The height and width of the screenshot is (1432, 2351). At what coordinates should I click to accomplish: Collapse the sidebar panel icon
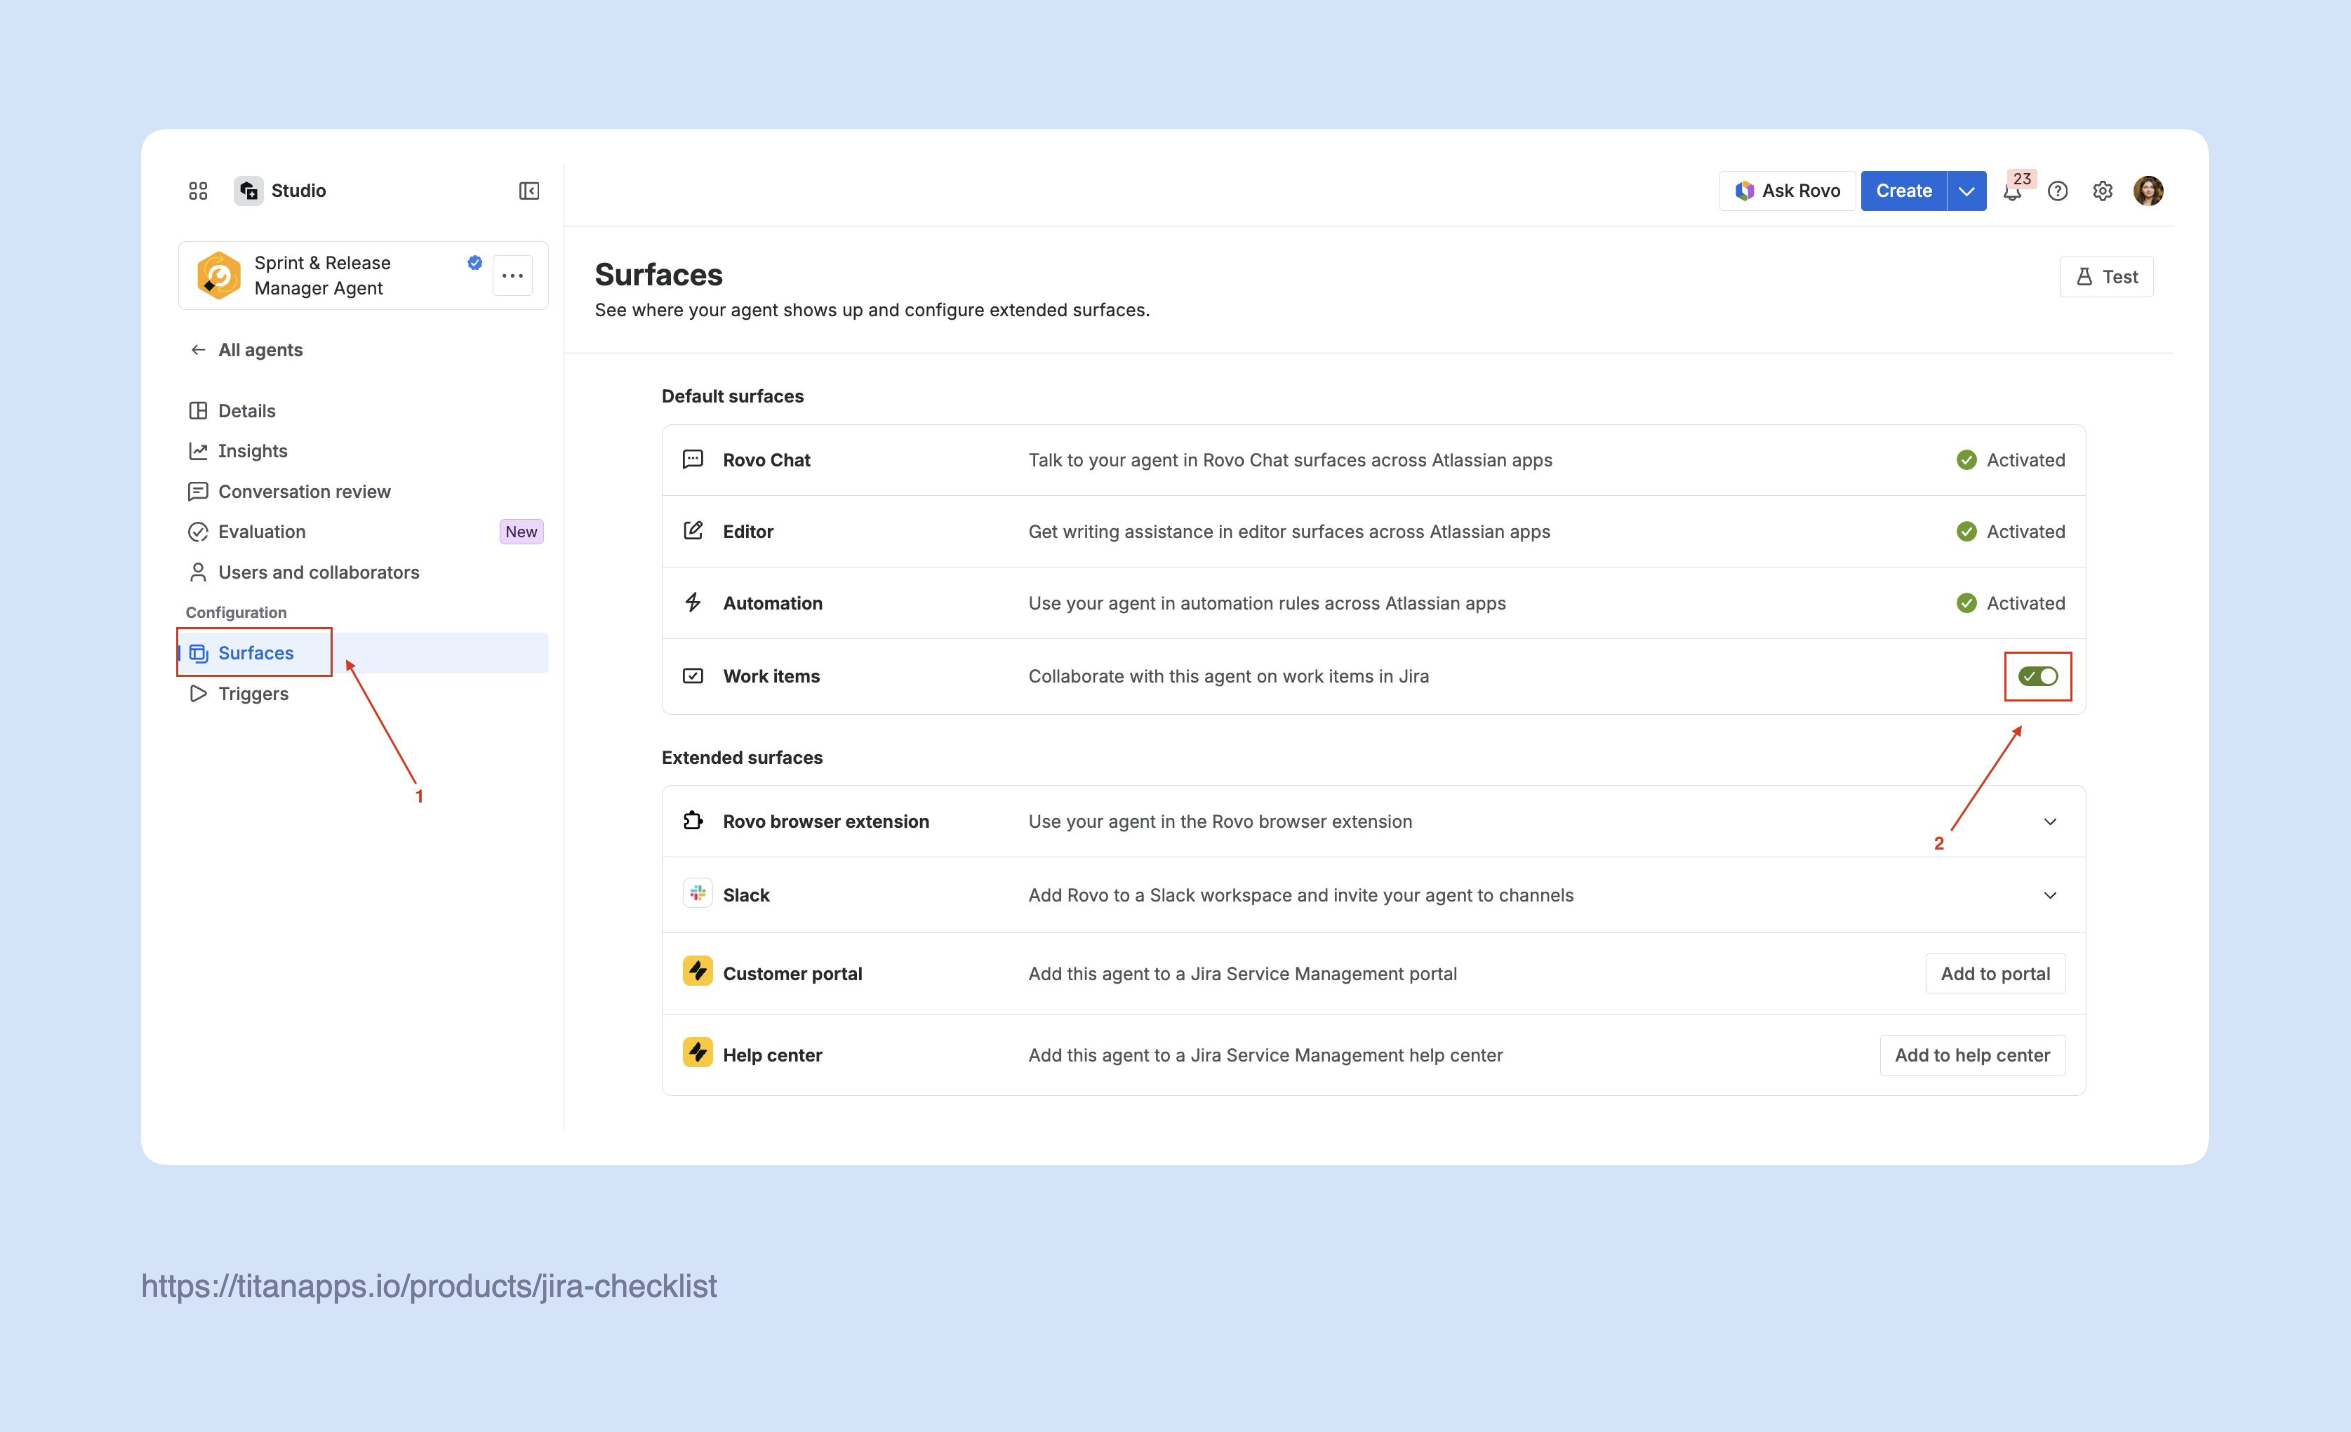click(x=529, y=191)
